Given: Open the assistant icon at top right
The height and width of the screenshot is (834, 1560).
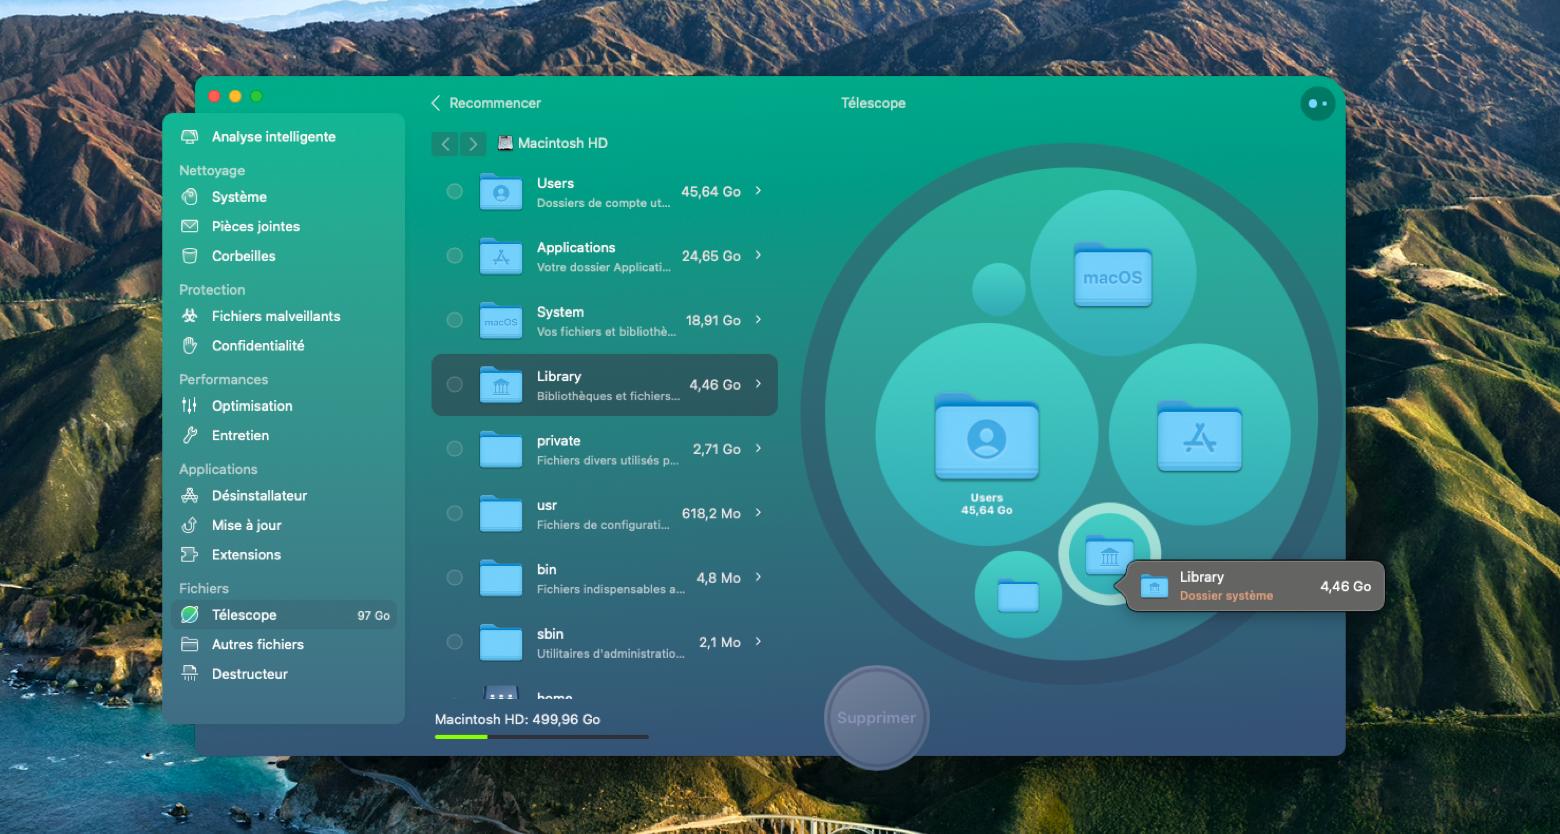Looking at the screenshot, I should click(x=1318, y=103).
